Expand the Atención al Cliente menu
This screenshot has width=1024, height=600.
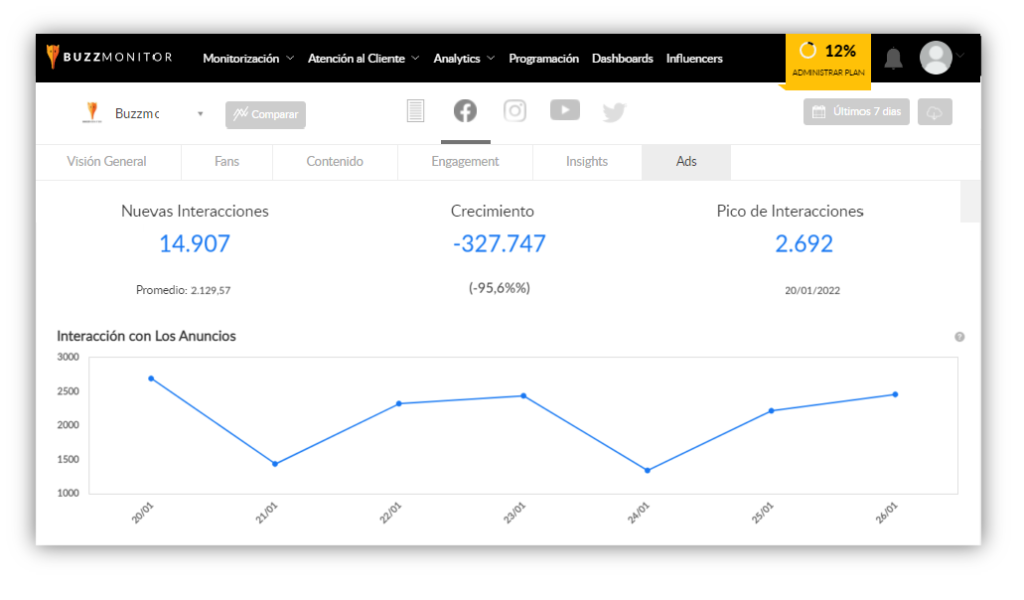[363, 58]
